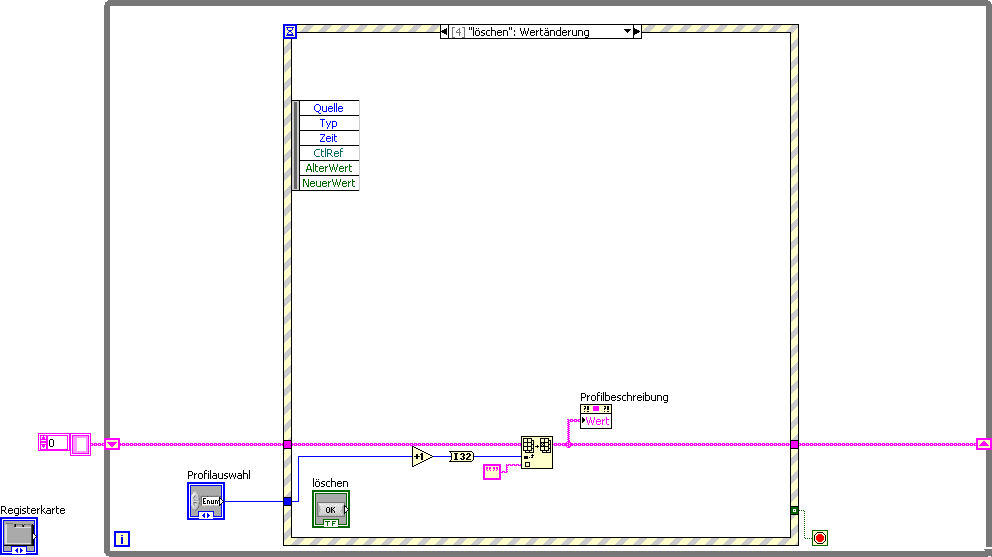Click the Registerkarte label
992x557 pixels.
pyautogui.click(x=33, y=510)
